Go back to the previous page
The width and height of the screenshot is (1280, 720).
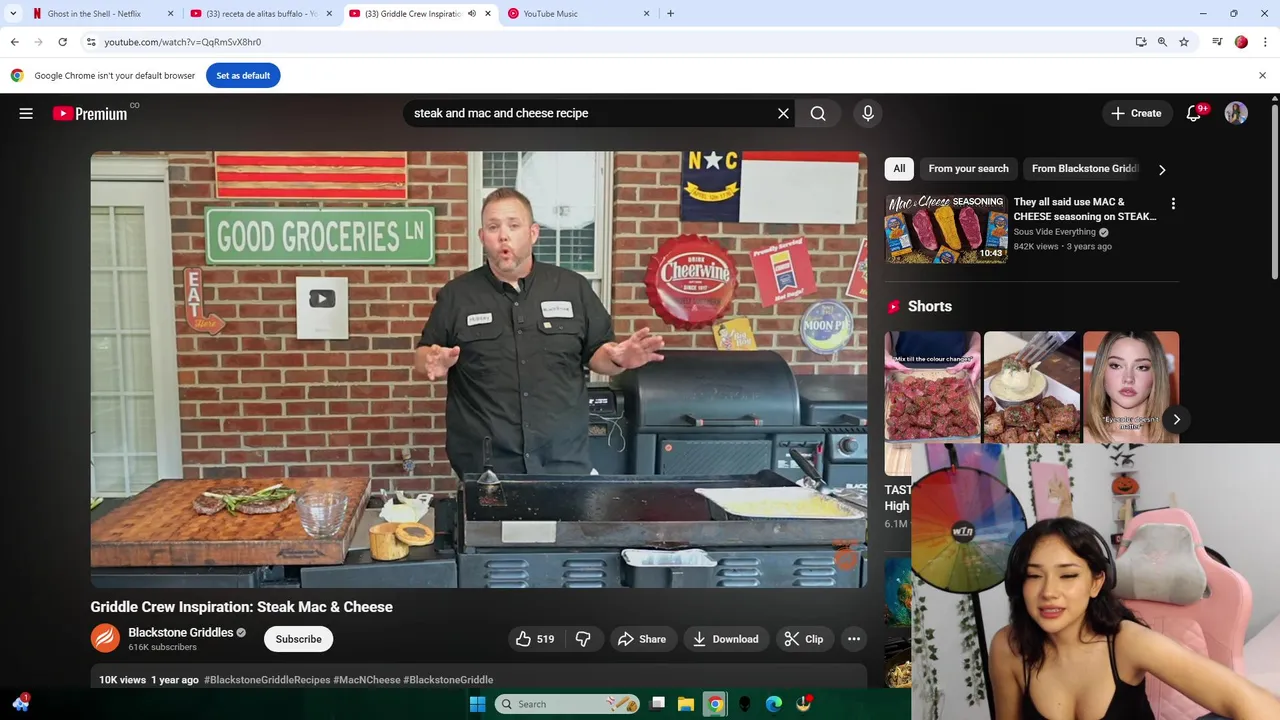[x=14, y=42]
